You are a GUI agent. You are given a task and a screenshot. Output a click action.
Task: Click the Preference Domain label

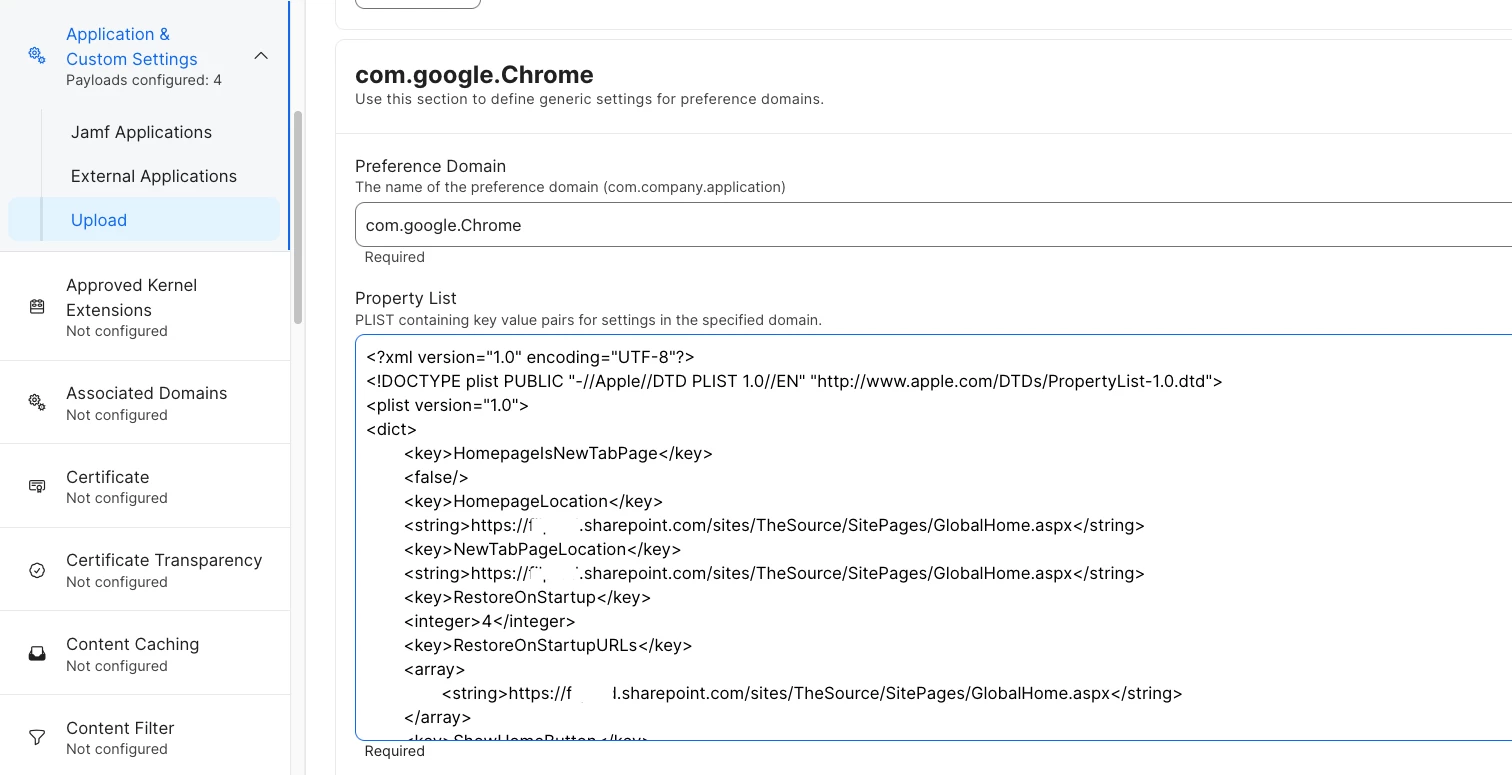[431, 166]
